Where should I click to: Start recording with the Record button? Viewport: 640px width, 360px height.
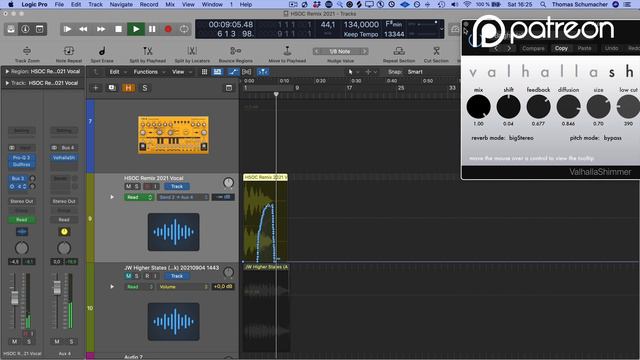168,29
